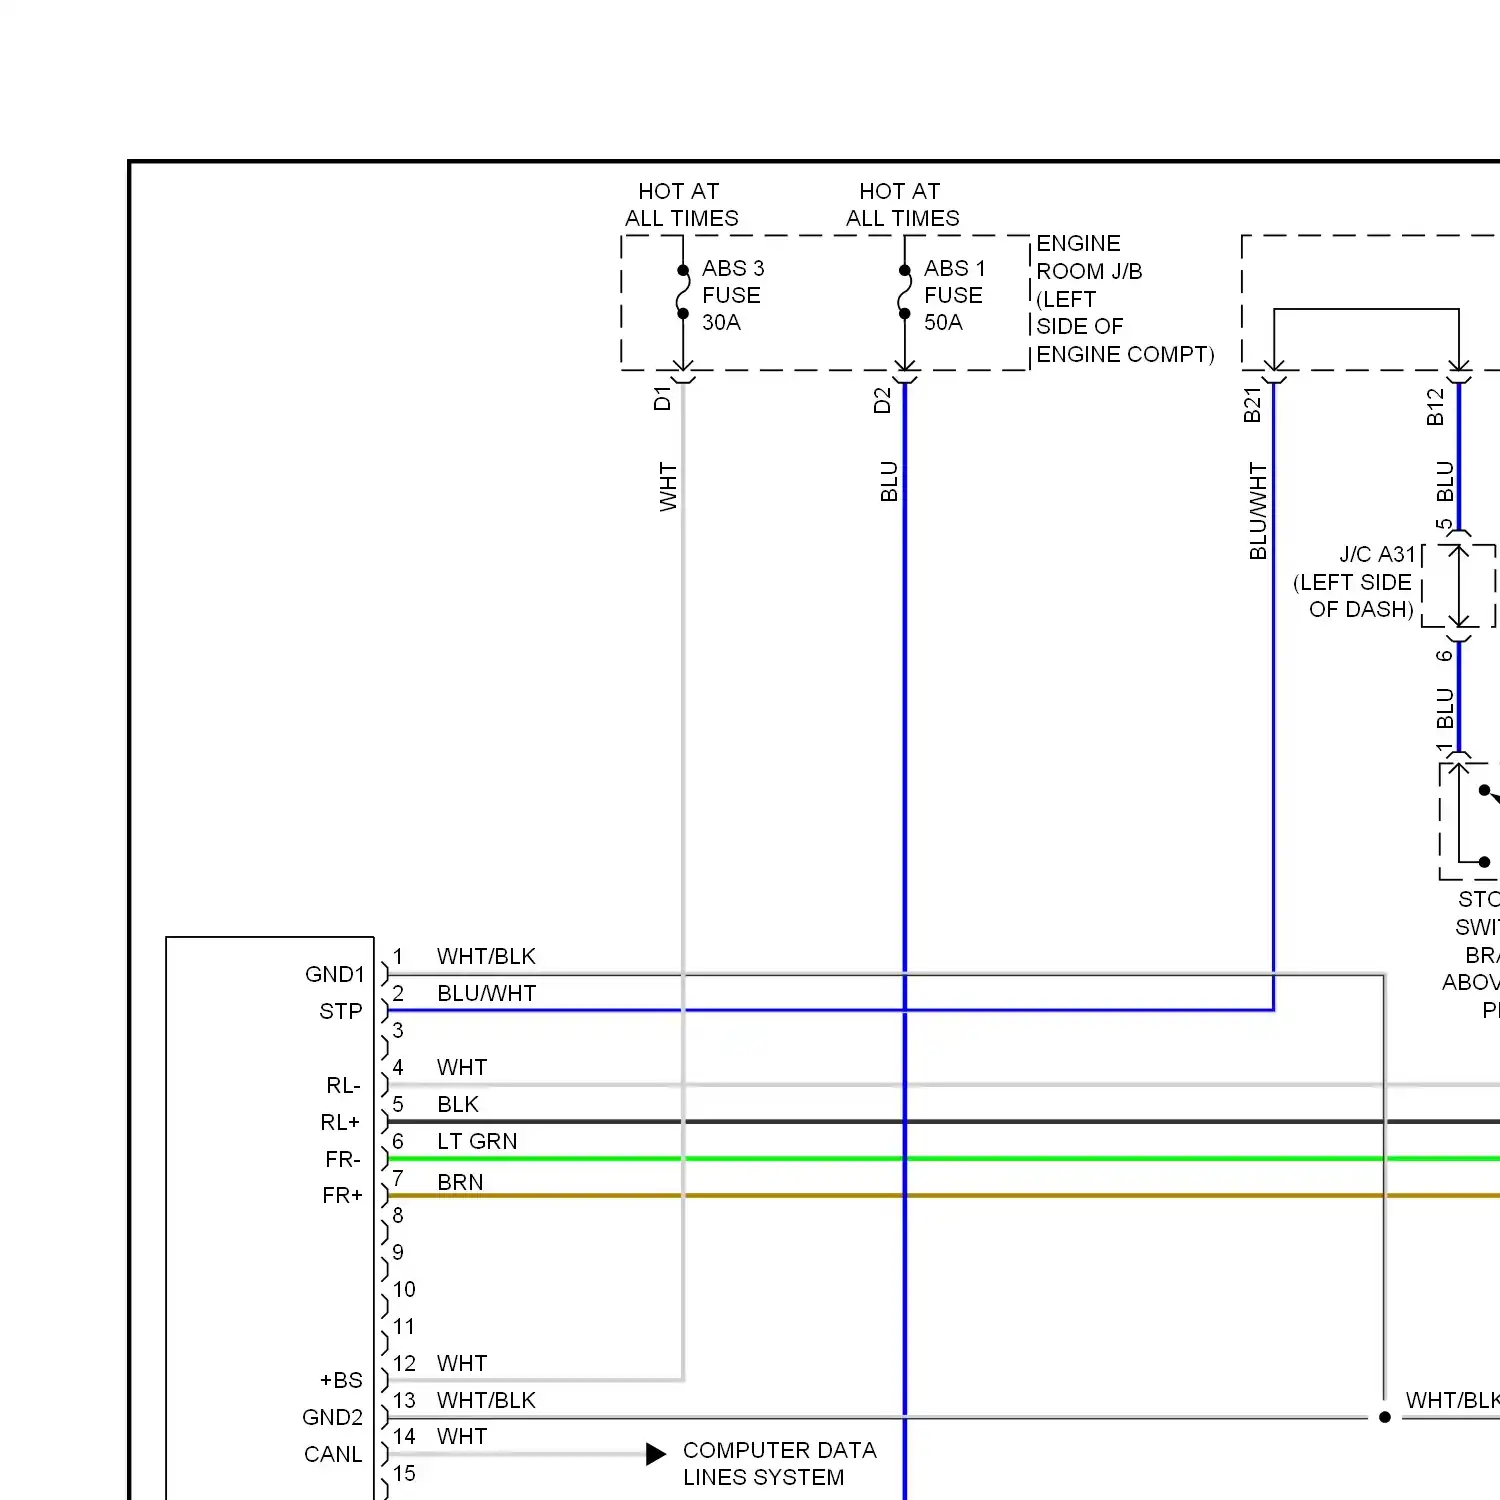Select the vertical WHT wire label below D1
This screenshot has height=1500, width=1500.
(668, 487)
